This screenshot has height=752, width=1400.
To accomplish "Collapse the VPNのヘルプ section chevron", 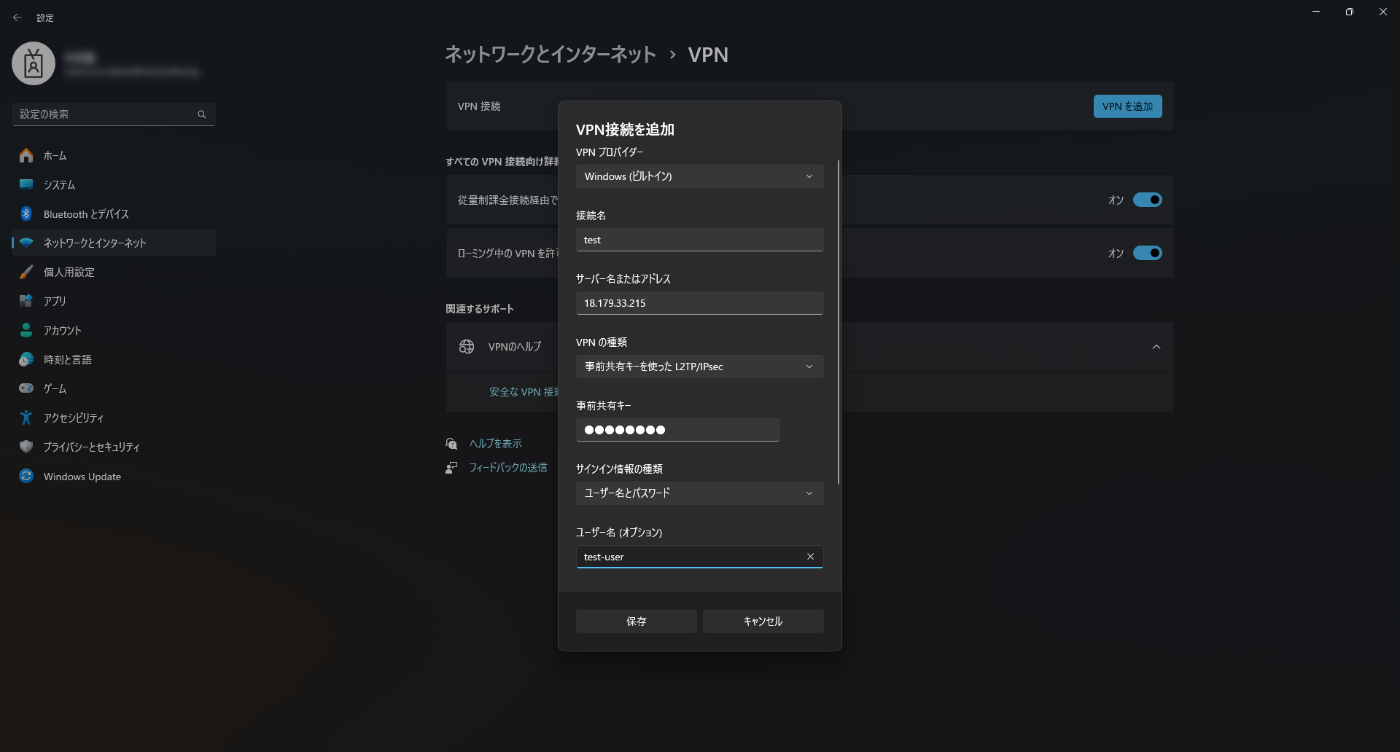I will (x=1156, y=347).
